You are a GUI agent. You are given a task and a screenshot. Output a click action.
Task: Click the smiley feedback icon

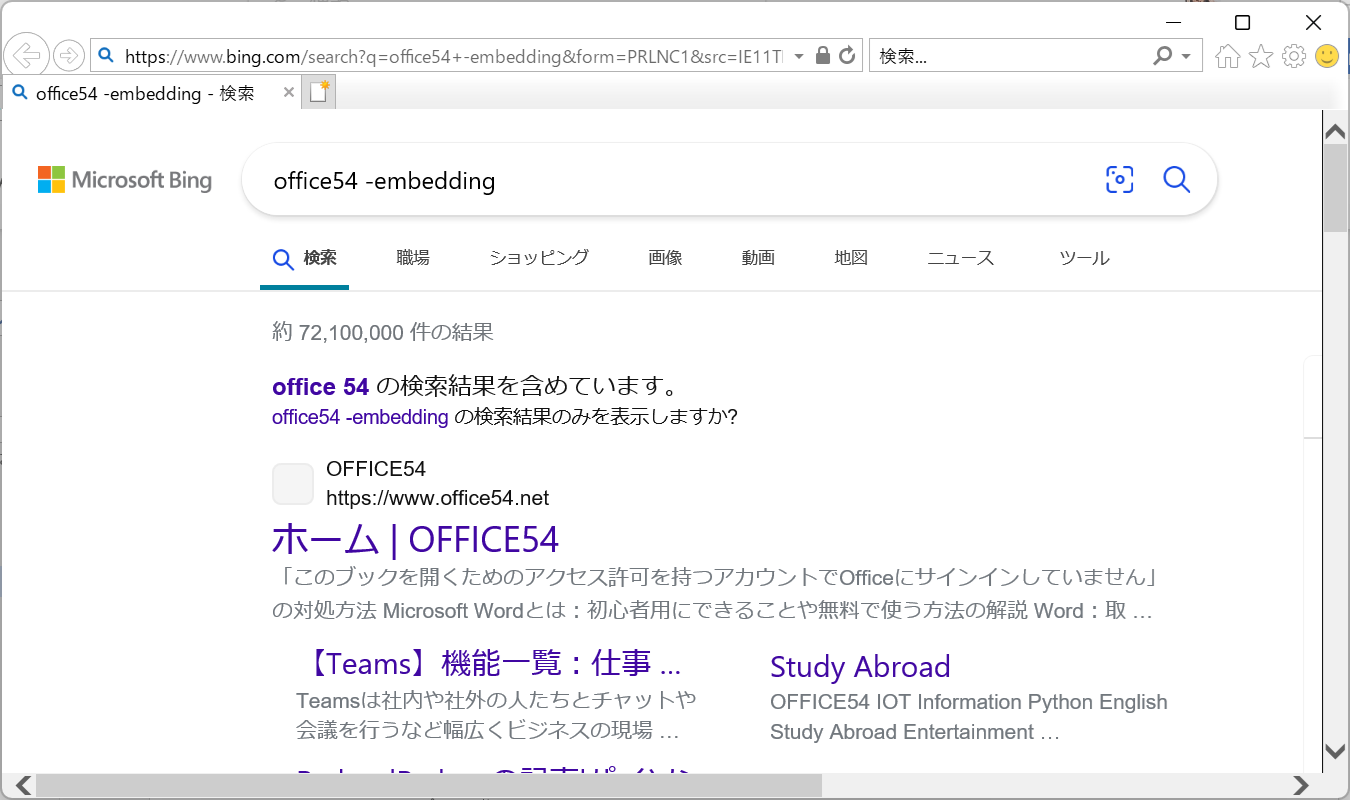[1327, 56]
